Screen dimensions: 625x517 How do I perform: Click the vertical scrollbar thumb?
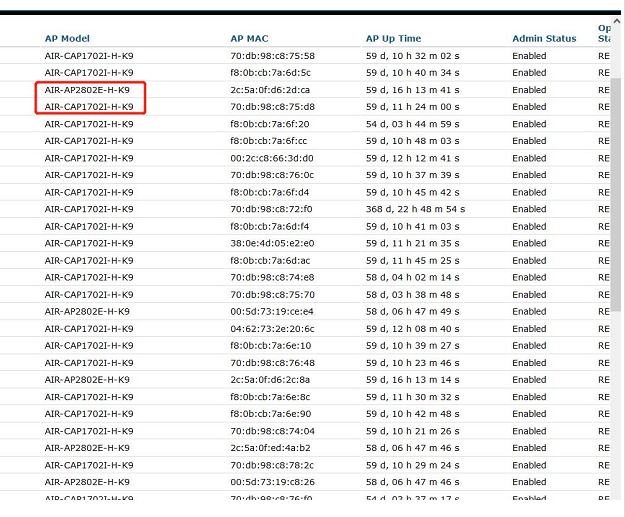tap(616, 195)
